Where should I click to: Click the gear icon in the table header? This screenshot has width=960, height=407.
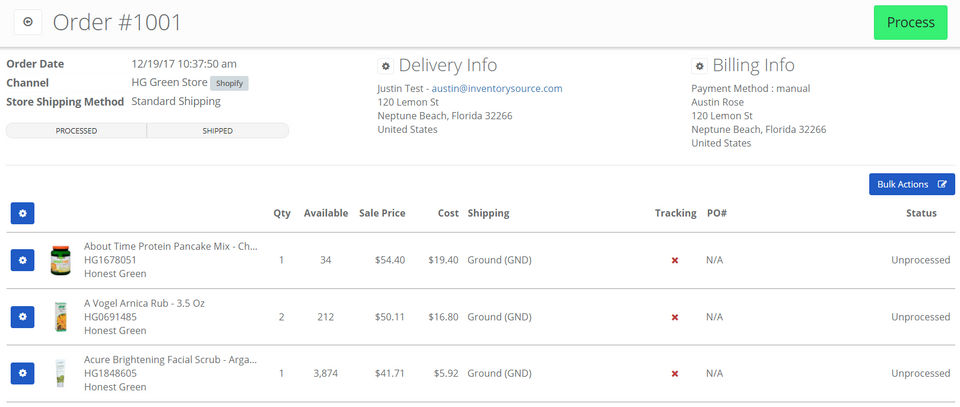[23, 213]
